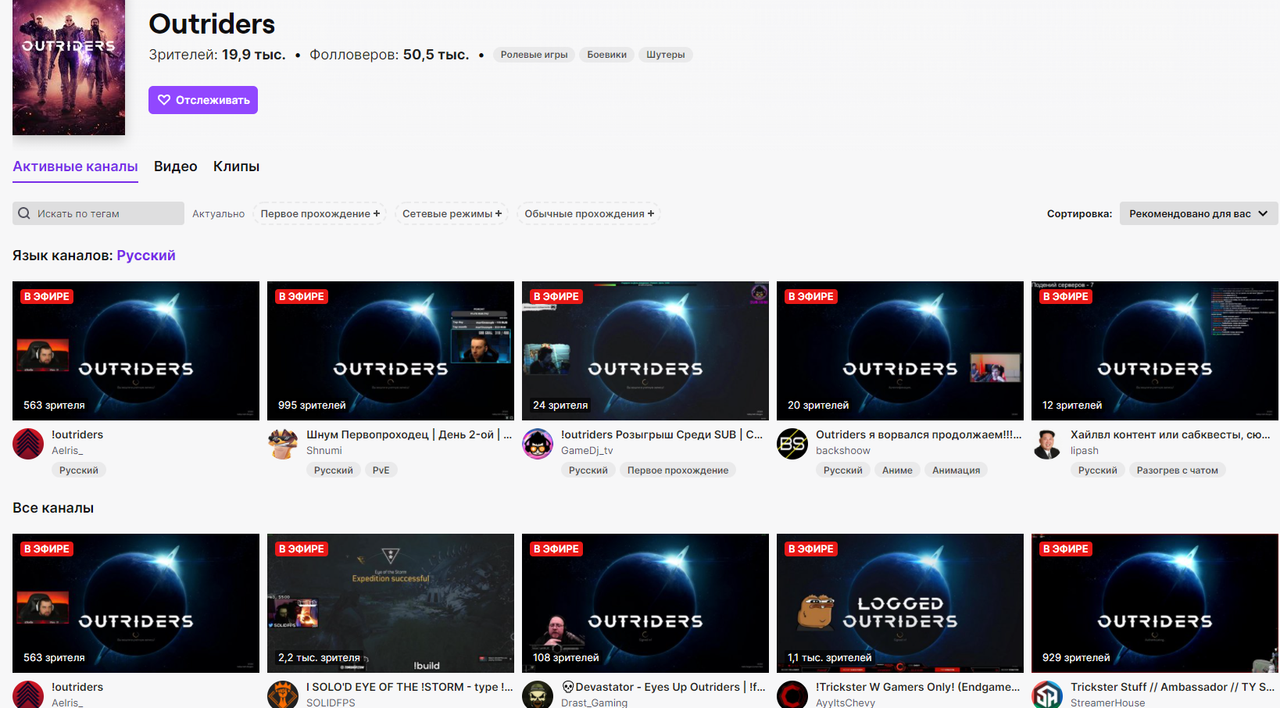Open AyyItsChevy Logged Outriders stream thumbnail
This screenshot has width=1280, height=708.
pyautogui.click(x=900, y=603)
